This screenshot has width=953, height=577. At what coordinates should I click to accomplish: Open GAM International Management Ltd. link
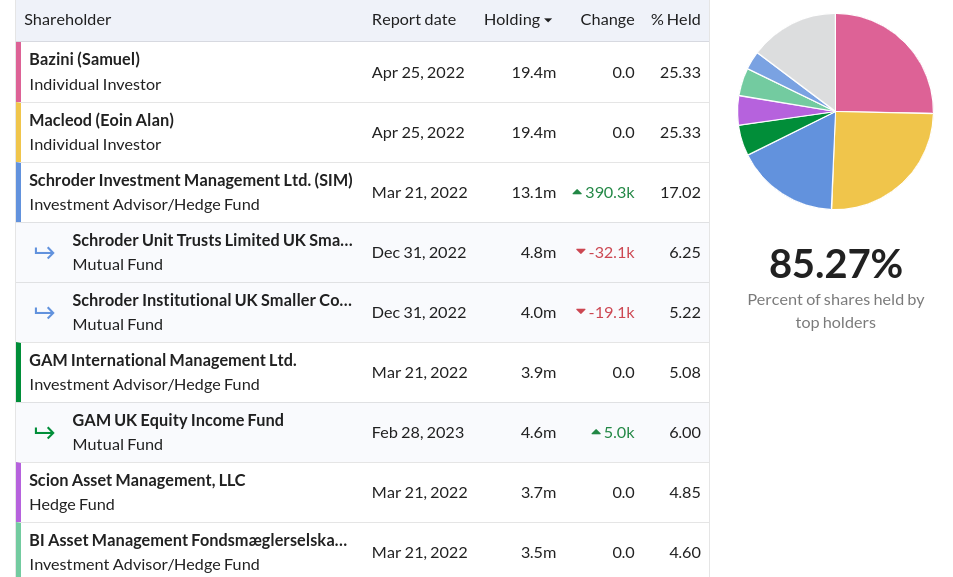(163, 360)
